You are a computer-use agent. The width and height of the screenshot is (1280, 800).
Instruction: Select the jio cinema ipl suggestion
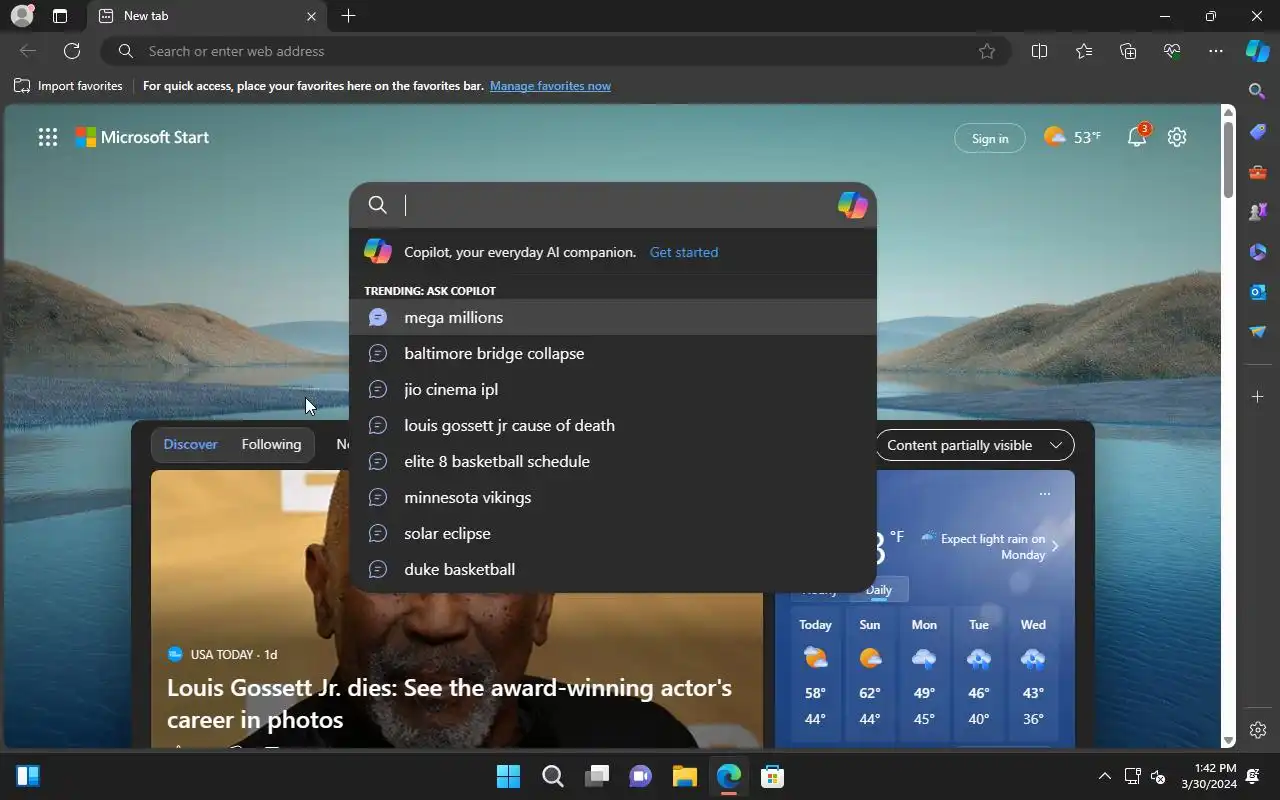coord(612,389)
